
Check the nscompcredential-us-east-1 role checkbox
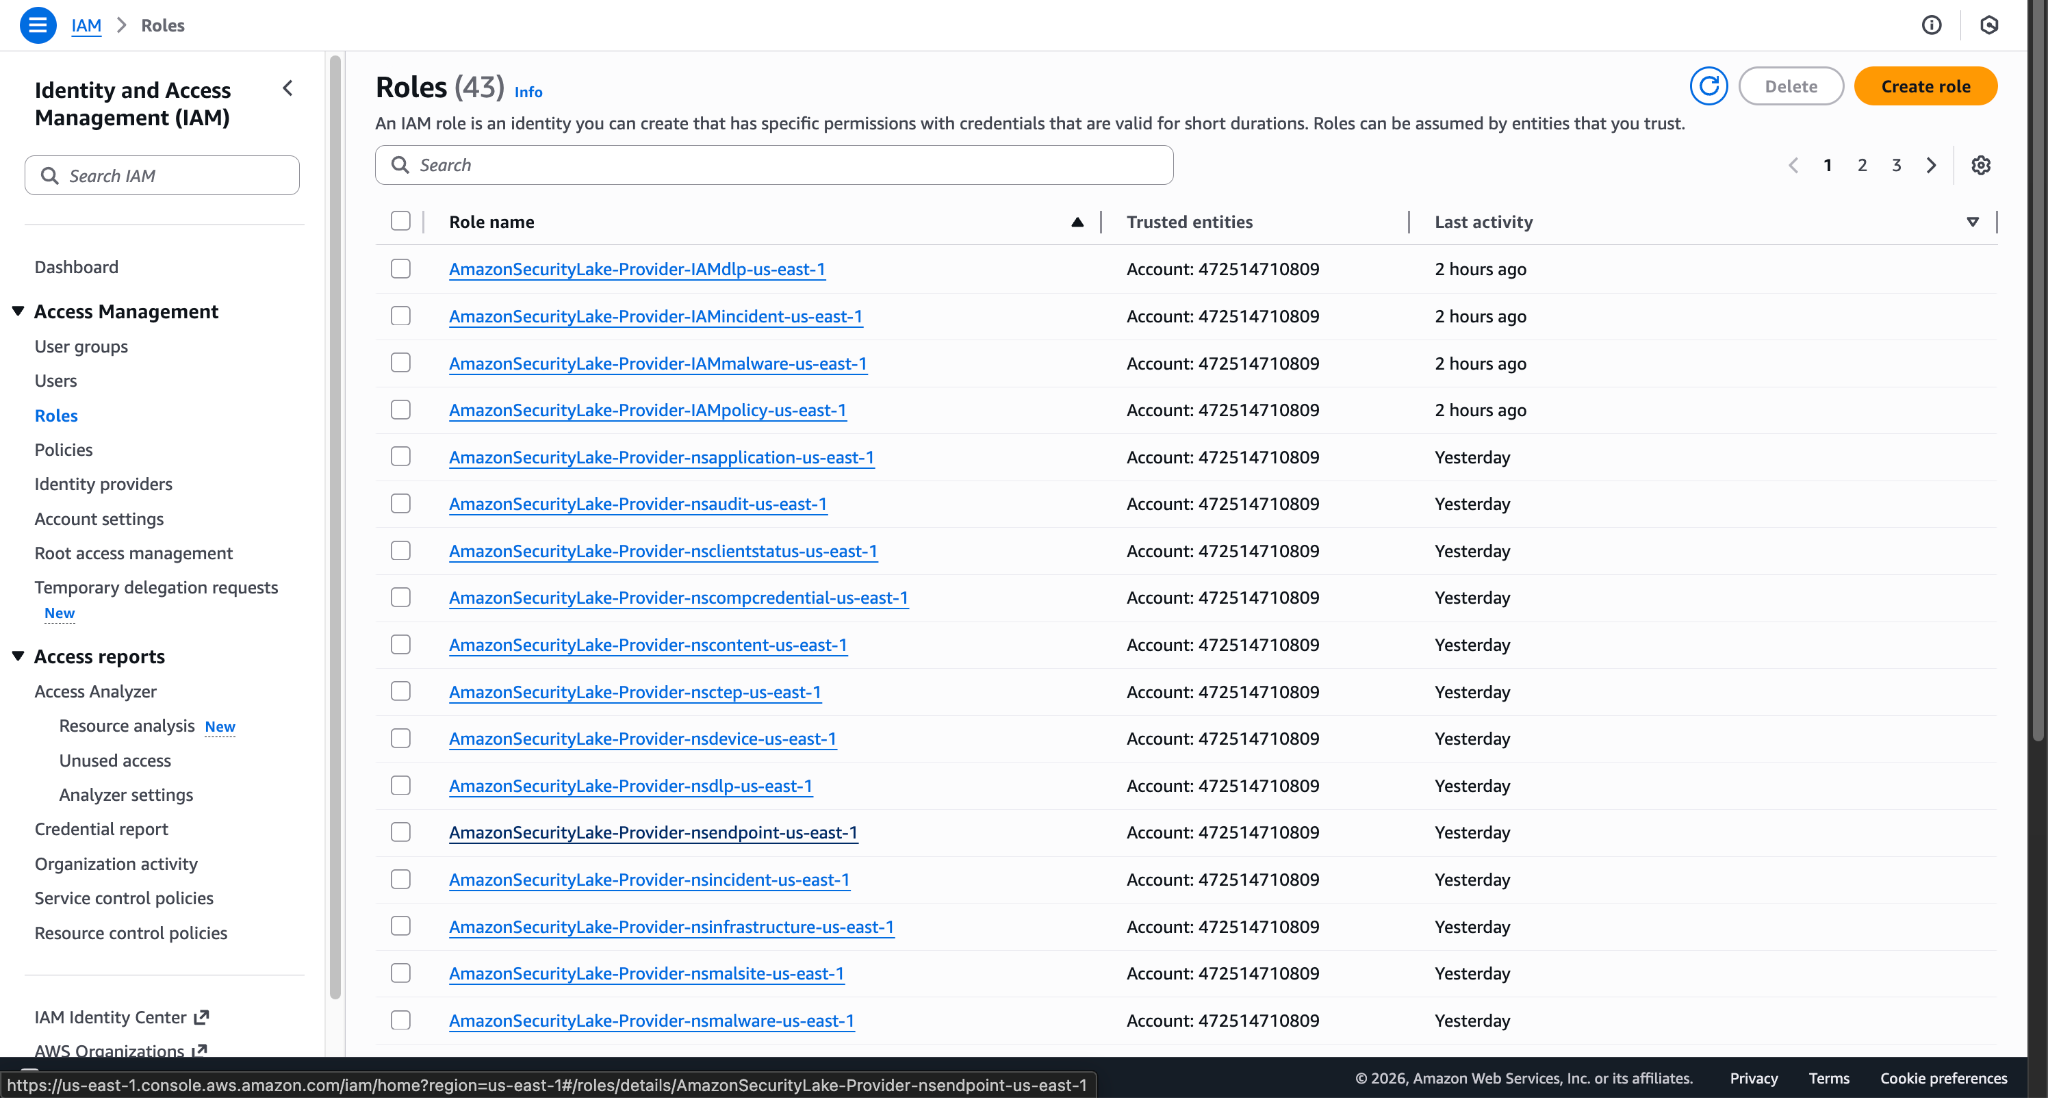click(401, 598)
